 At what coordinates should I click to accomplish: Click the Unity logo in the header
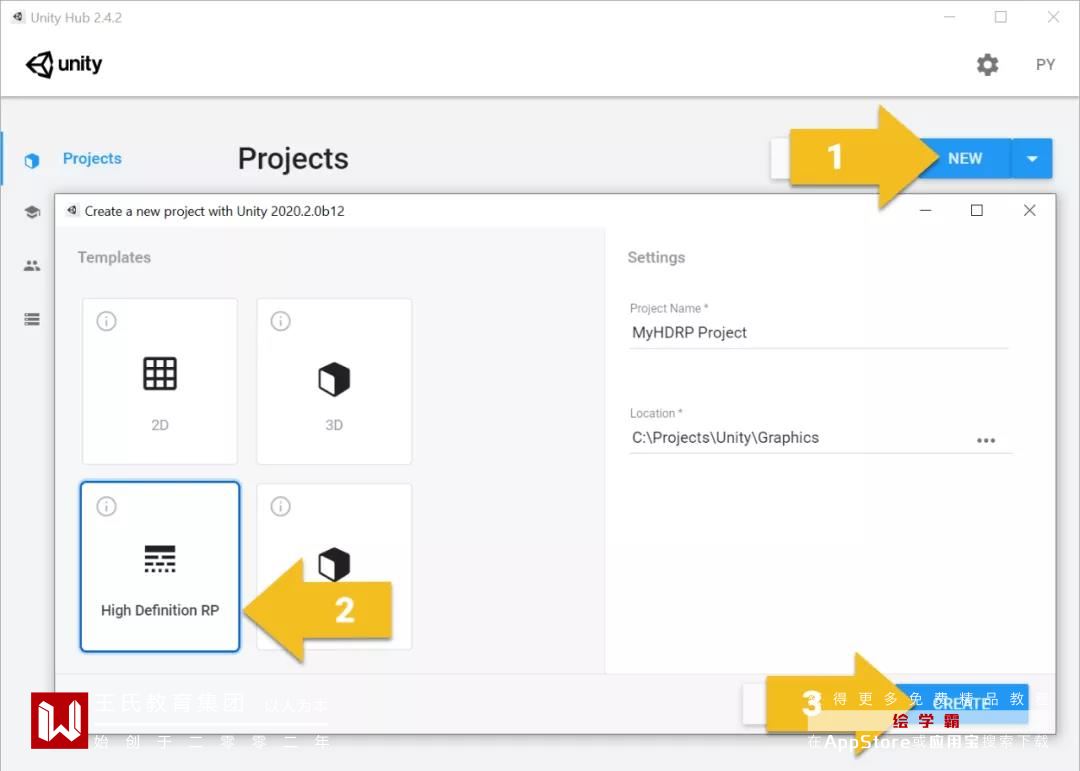[x=64, y=65]
